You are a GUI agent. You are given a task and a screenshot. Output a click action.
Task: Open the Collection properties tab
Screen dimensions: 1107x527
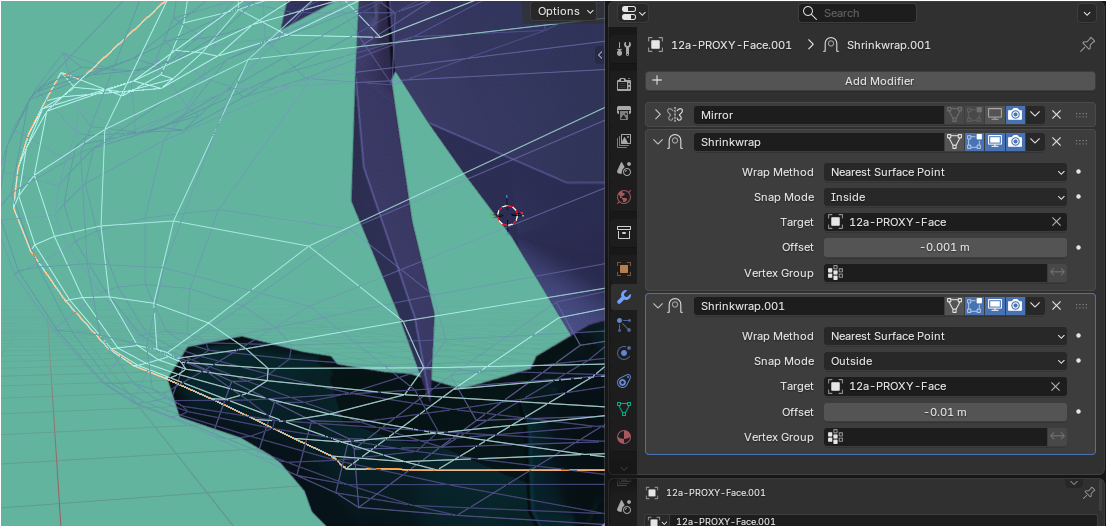624,232
